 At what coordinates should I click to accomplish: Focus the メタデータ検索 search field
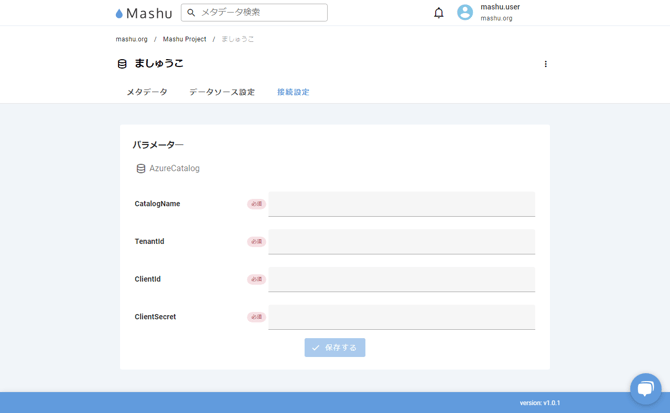coord(260,13)
